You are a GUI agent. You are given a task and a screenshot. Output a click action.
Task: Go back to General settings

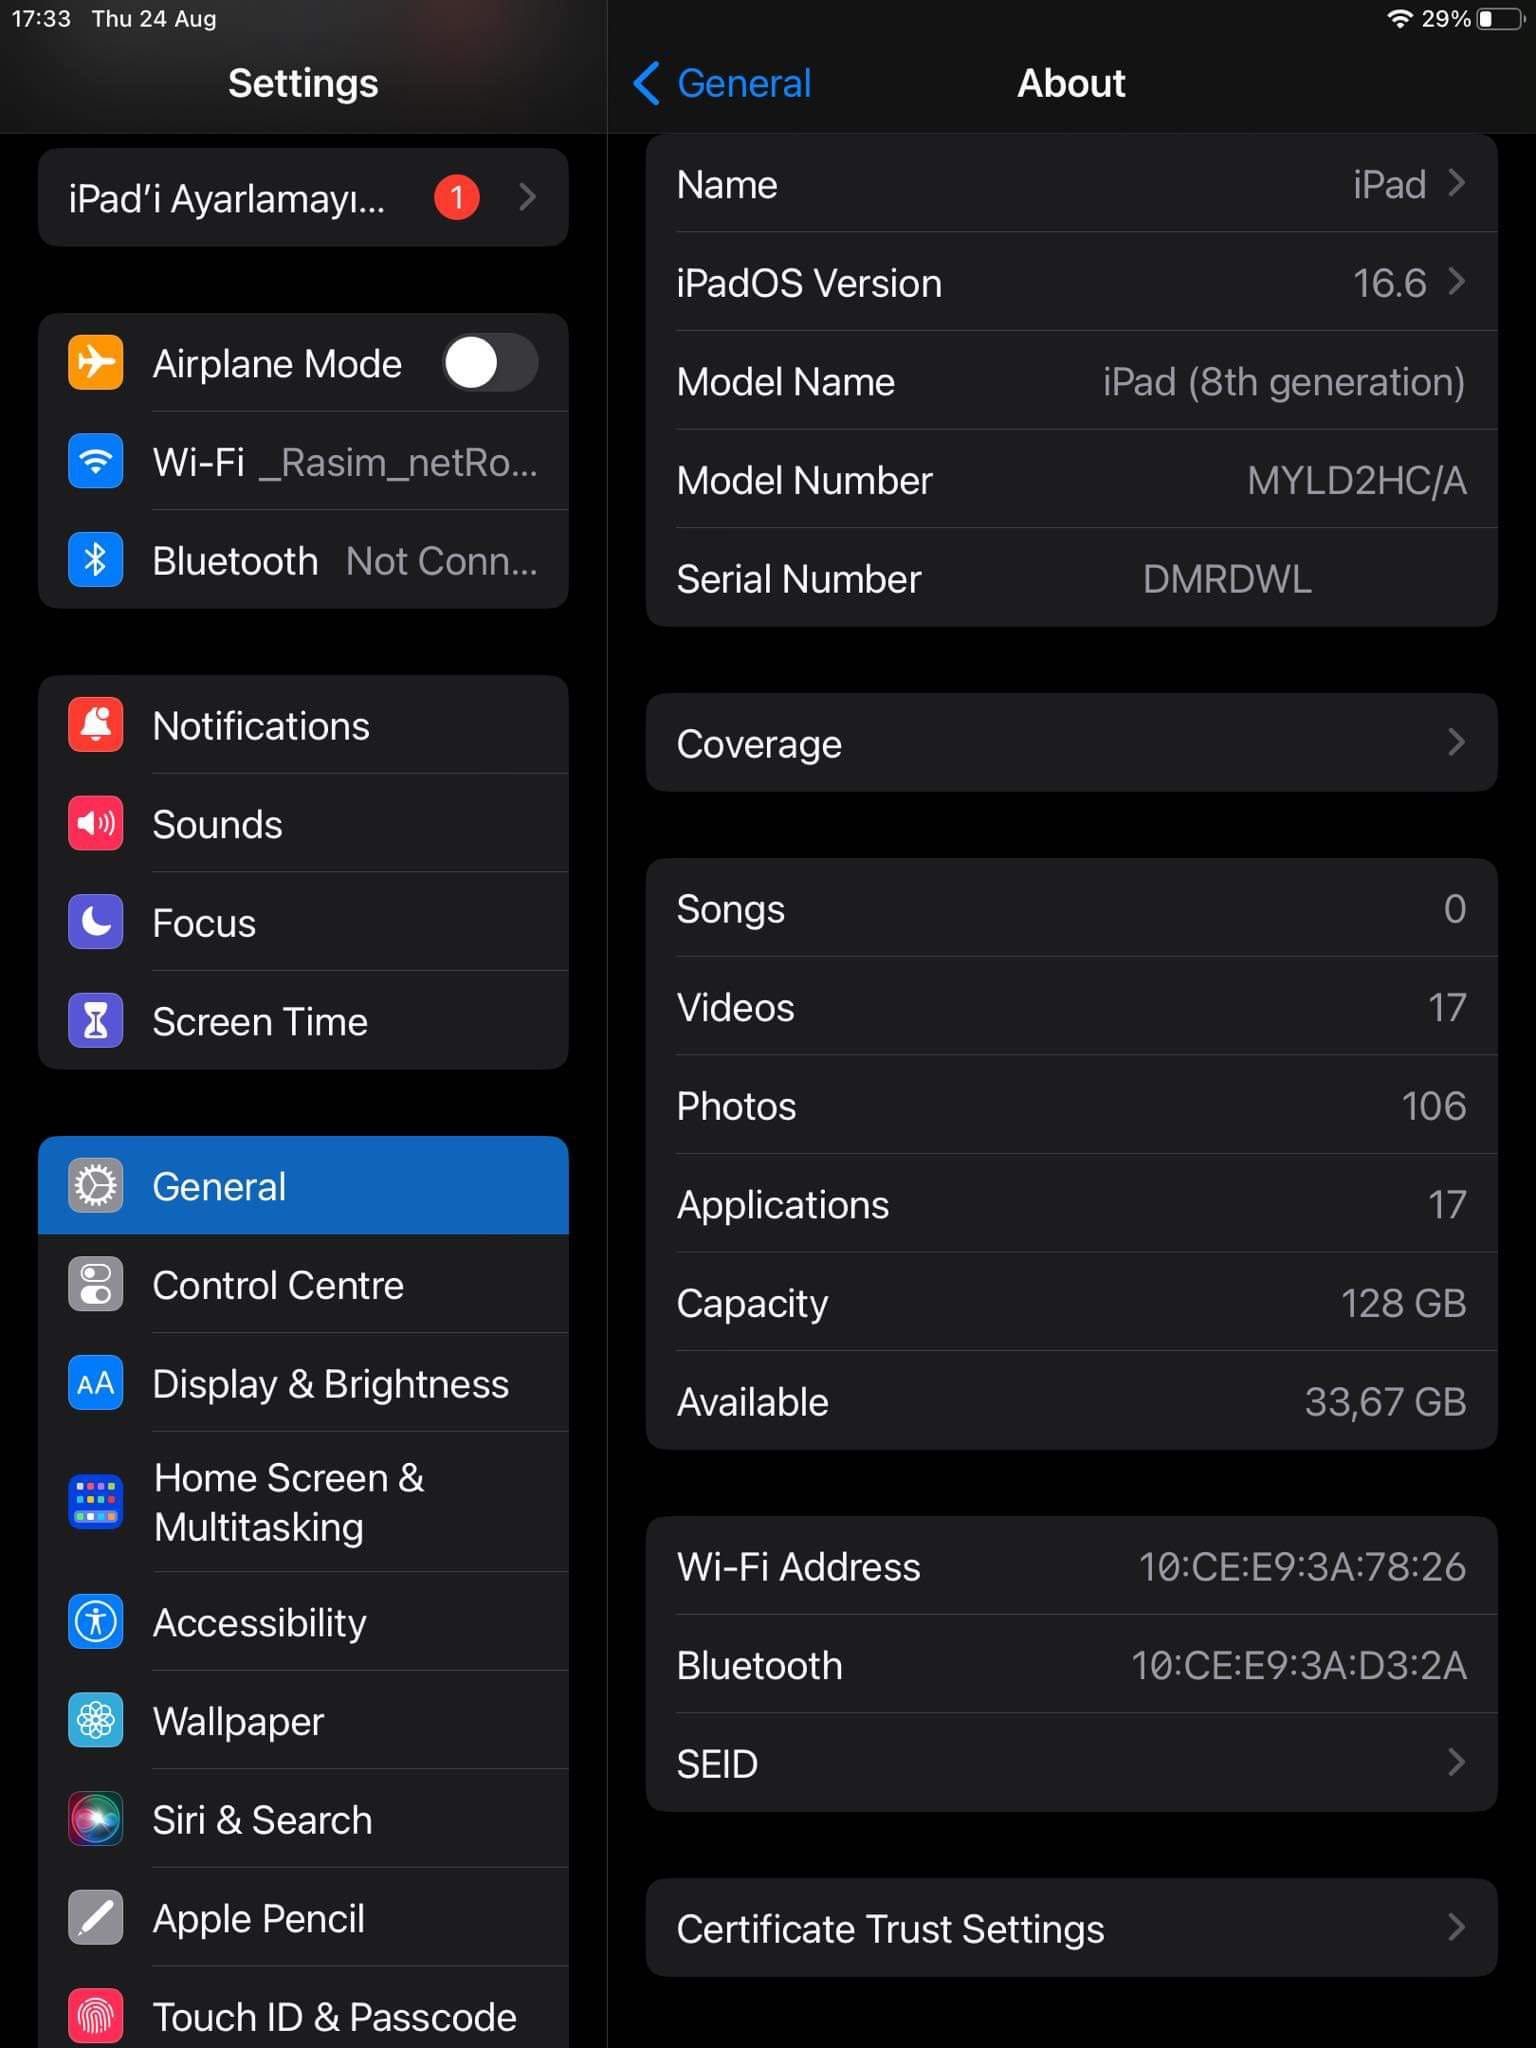pyautogui.click(x=723, y=83)
